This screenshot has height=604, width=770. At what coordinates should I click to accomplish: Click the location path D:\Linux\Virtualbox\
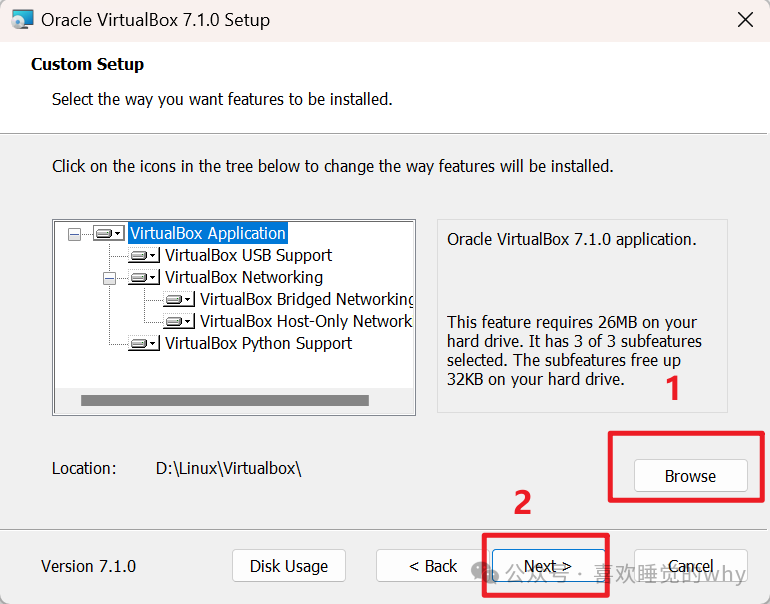point(228,468)
